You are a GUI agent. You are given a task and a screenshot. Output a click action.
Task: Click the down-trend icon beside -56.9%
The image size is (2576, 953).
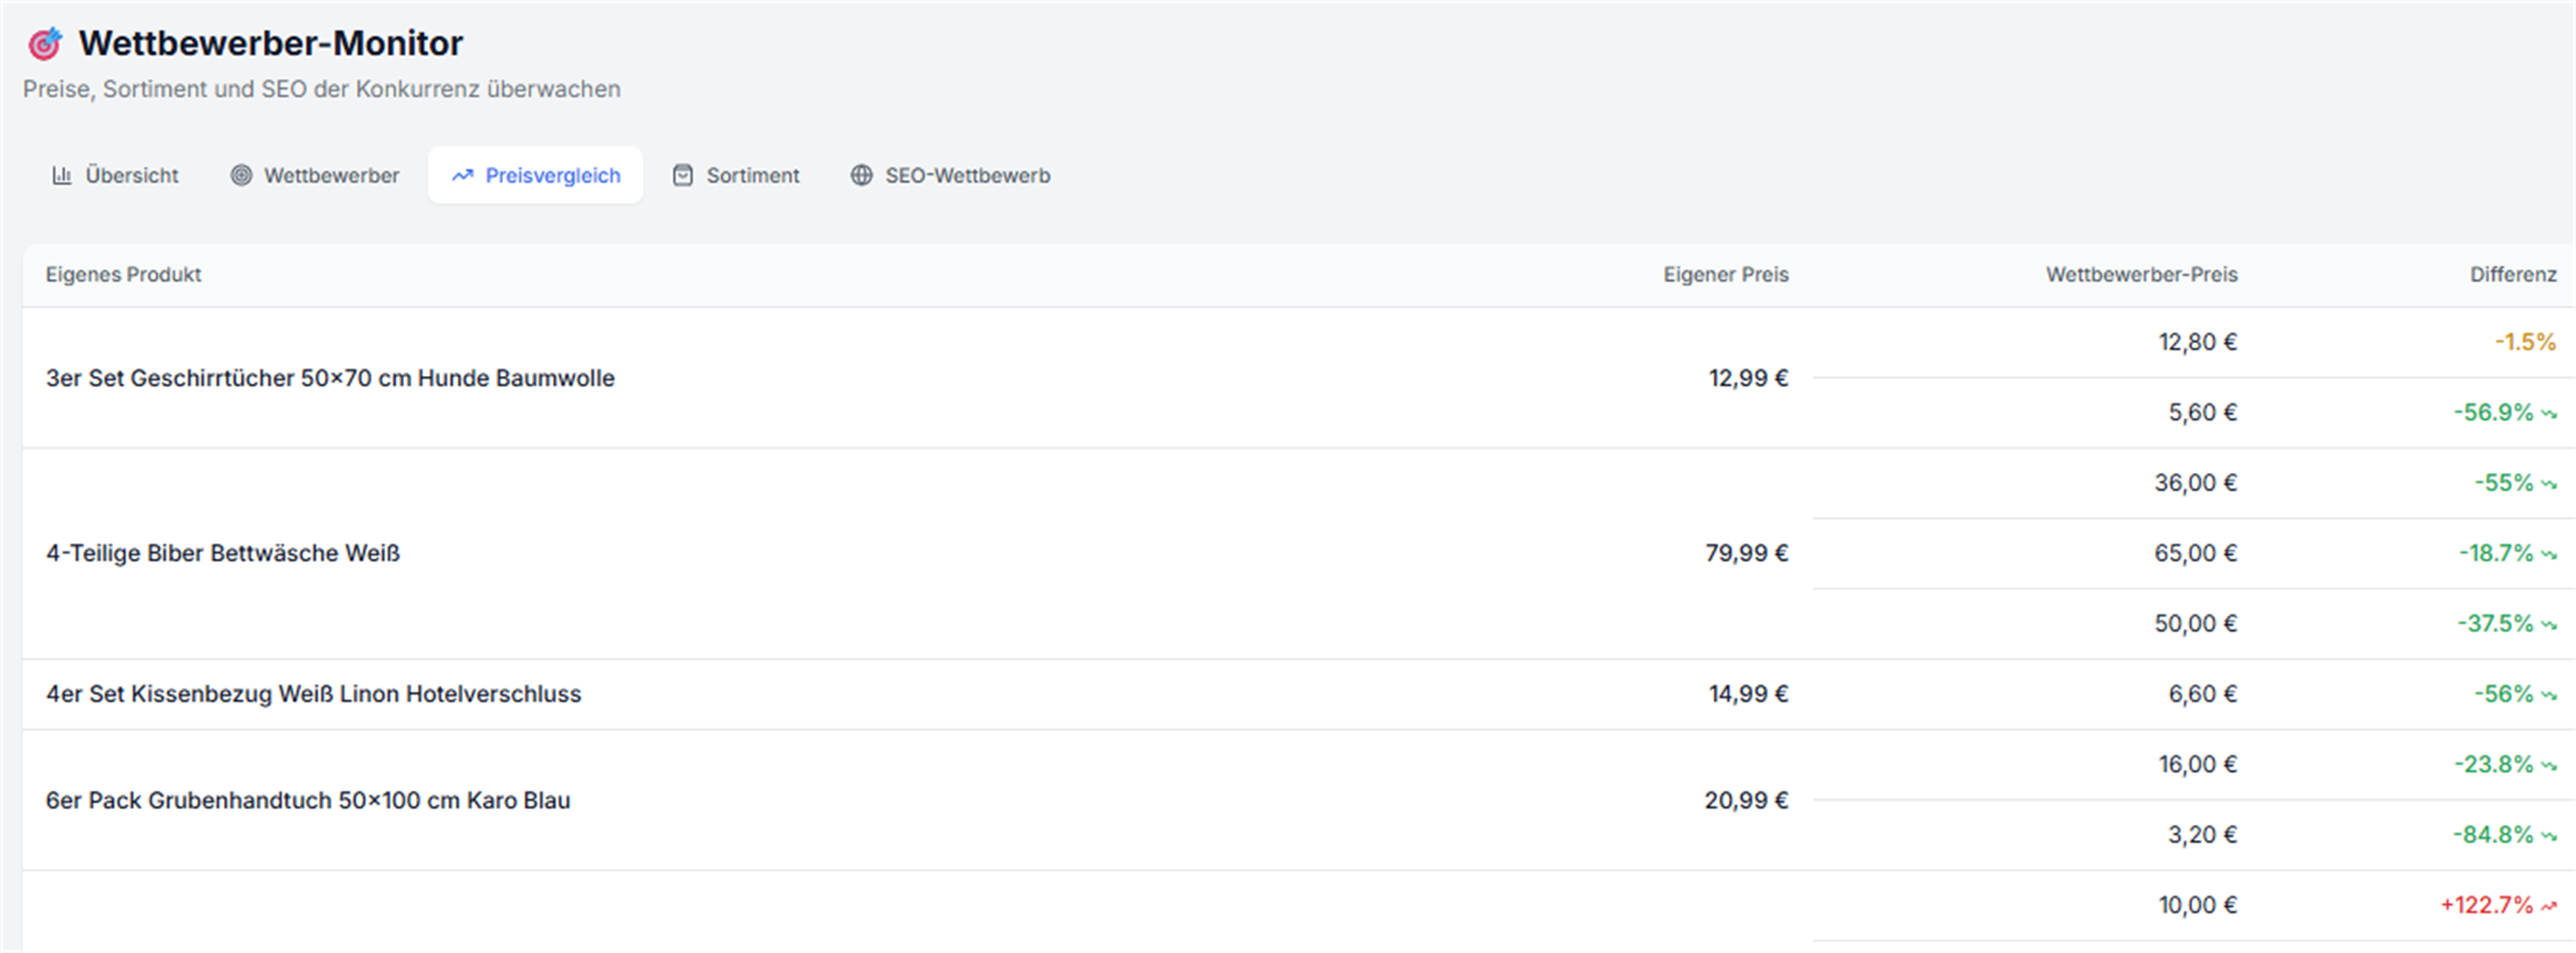coord(2548,413)
